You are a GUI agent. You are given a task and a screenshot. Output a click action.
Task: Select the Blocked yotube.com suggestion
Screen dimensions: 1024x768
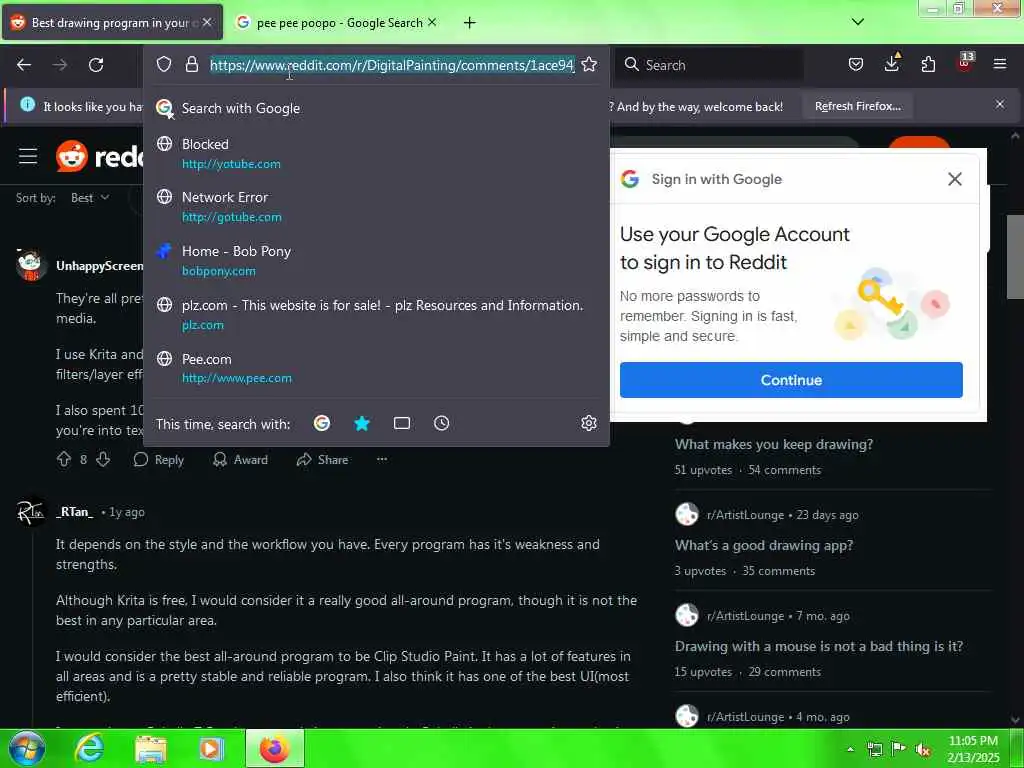click(x=376, y=153)
